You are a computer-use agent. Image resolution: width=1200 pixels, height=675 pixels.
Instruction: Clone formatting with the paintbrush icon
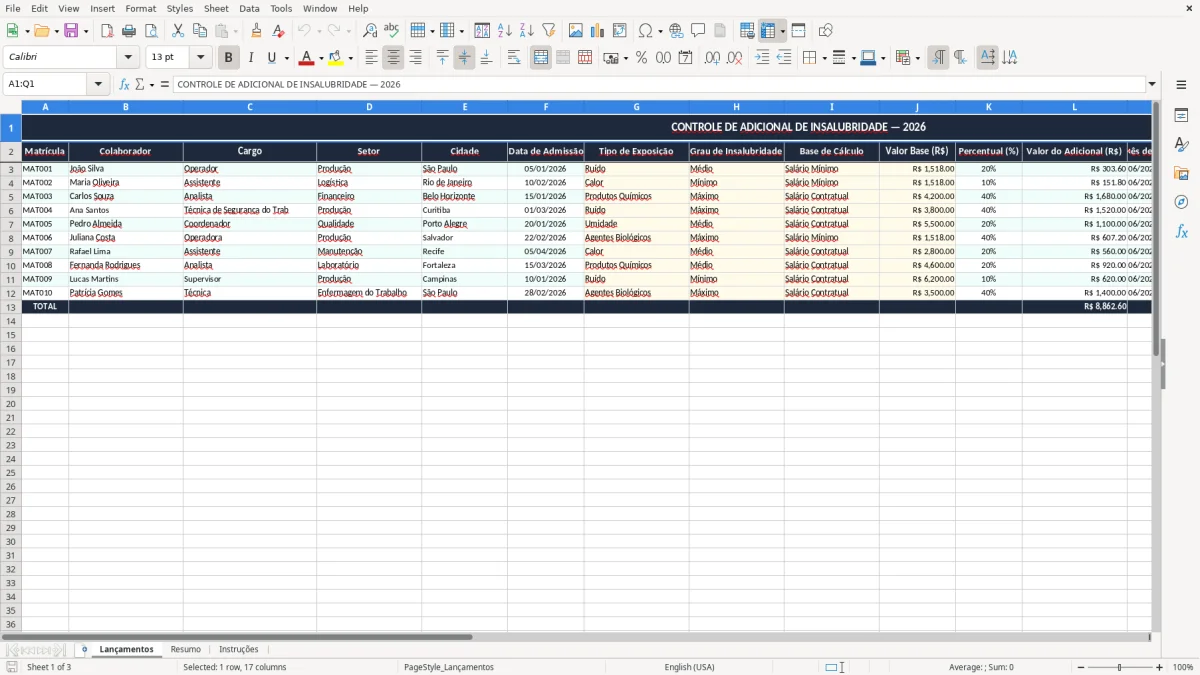[x=257, y=31]
